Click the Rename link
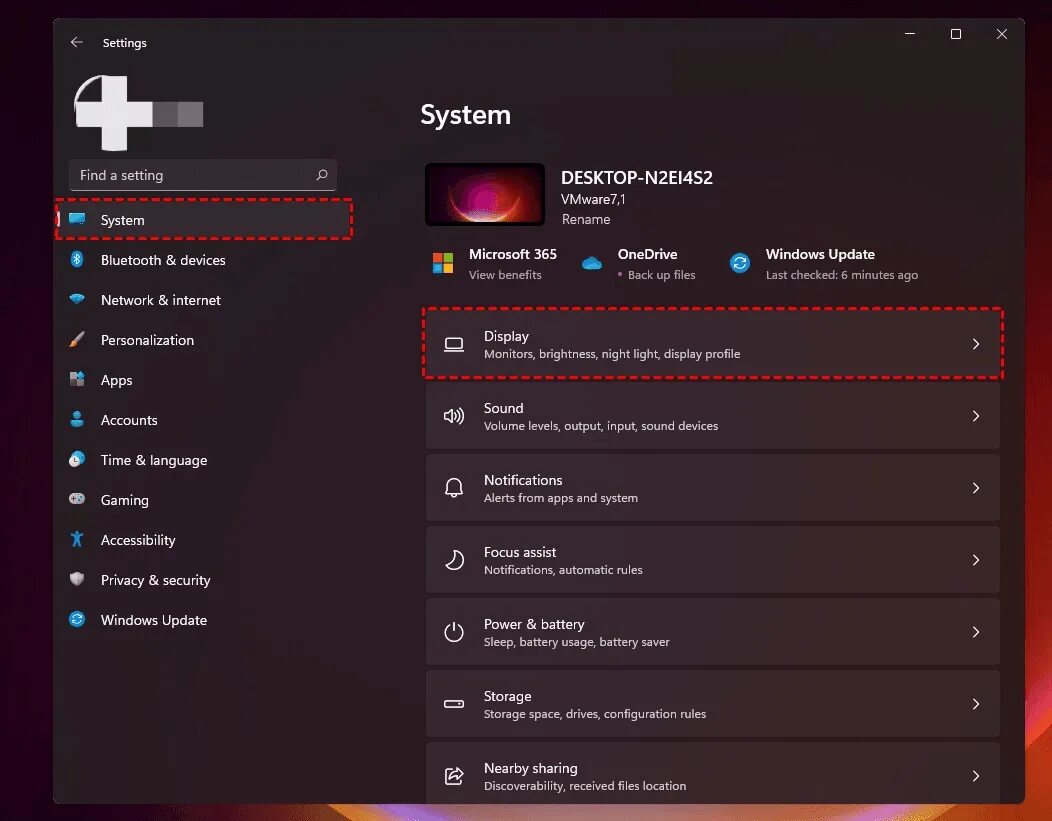Viewport: 1052px width, 821px height. click(586, 219)
